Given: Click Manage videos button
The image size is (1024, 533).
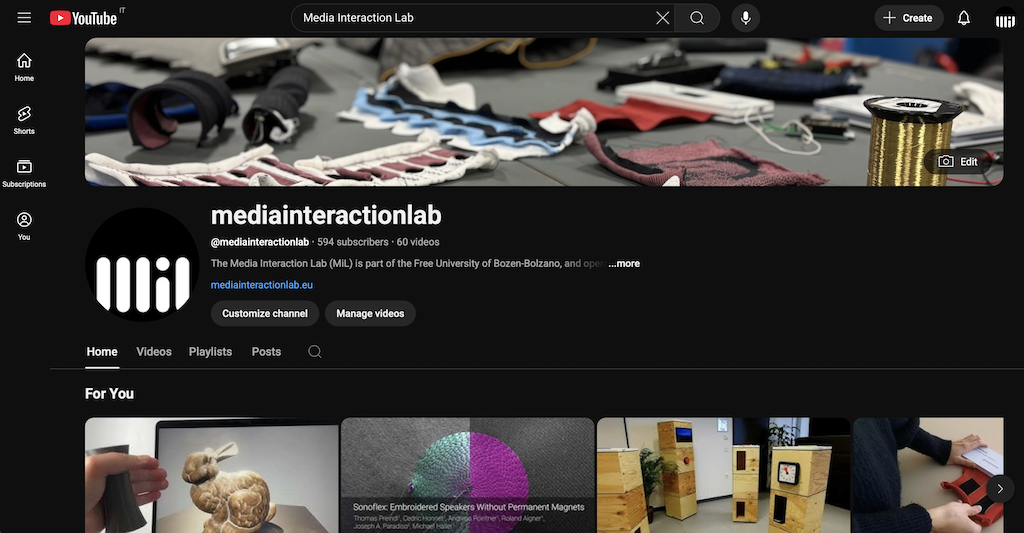Looking at the screenshot, I should pos(370,314).
